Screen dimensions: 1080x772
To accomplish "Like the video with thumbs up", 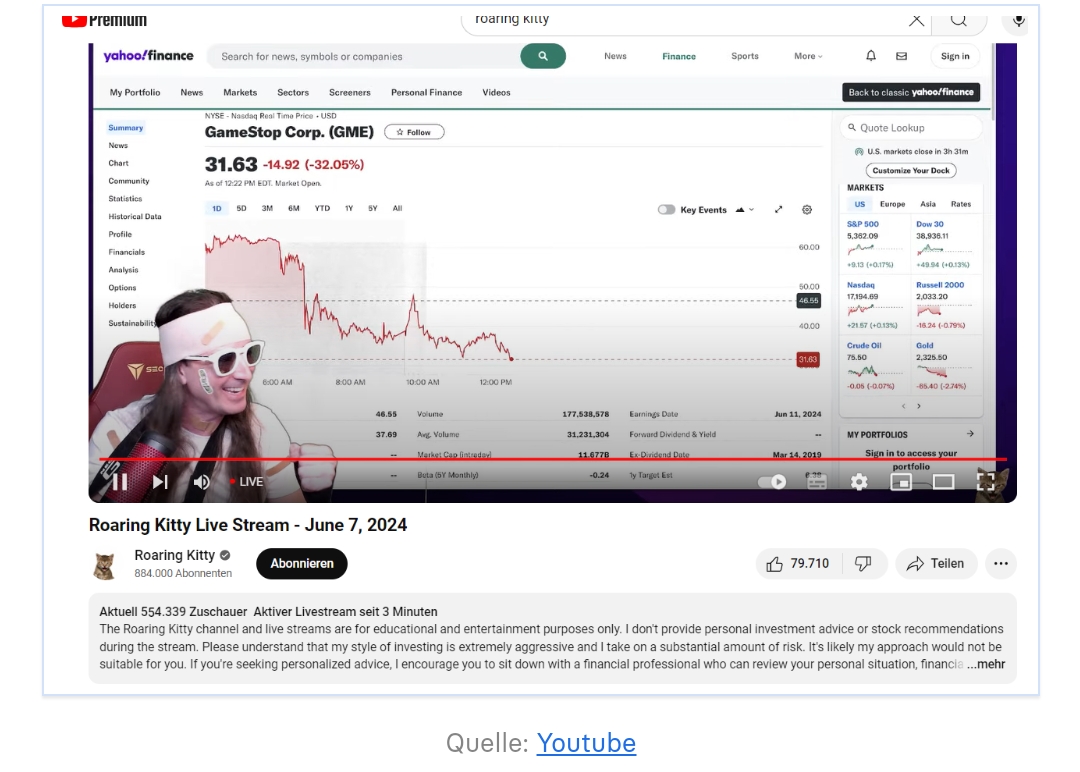I will (798, 563).
